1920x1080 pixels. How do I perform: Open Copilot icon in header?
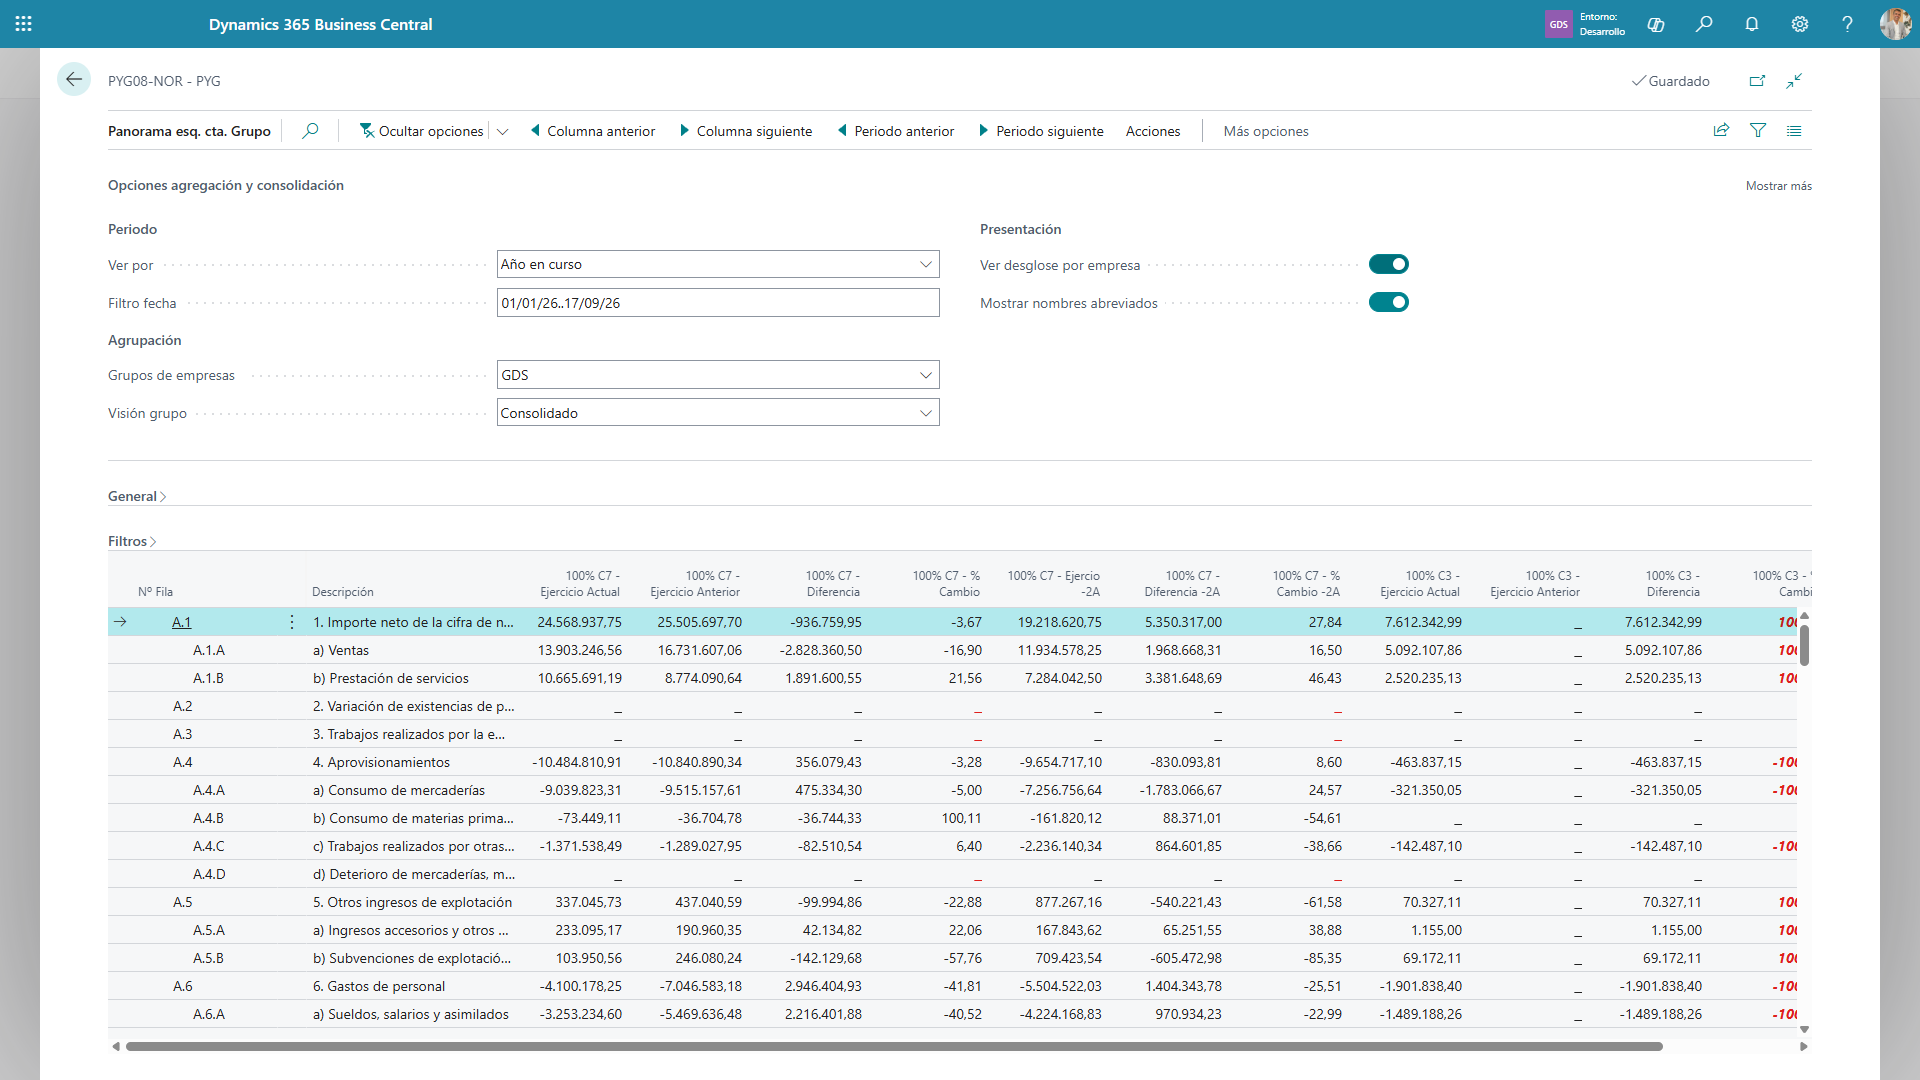1656,24
